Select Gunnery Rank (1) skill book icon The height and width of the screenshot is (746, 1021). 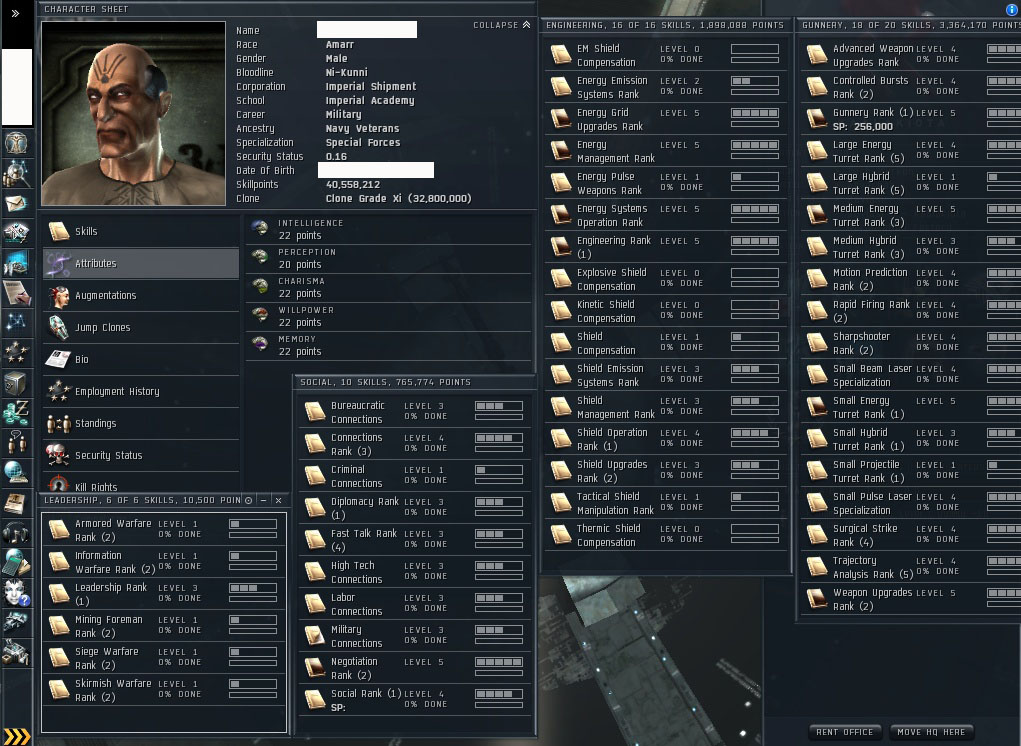coord(817,118)
